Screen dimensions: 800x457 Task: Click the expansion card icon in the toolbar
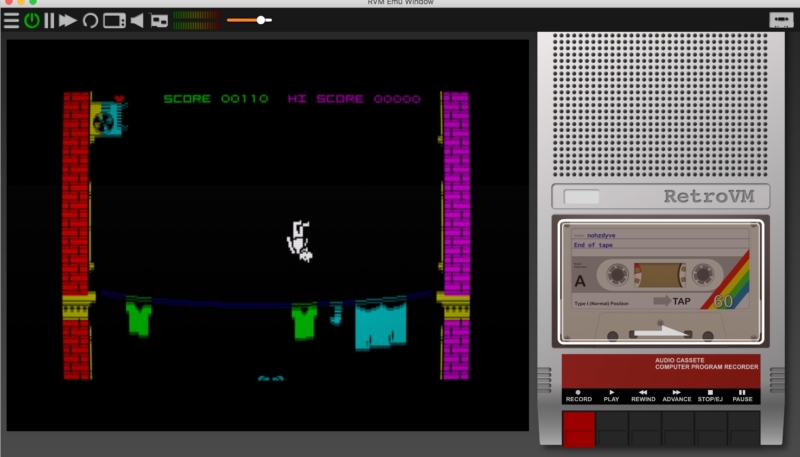point(159,20)
